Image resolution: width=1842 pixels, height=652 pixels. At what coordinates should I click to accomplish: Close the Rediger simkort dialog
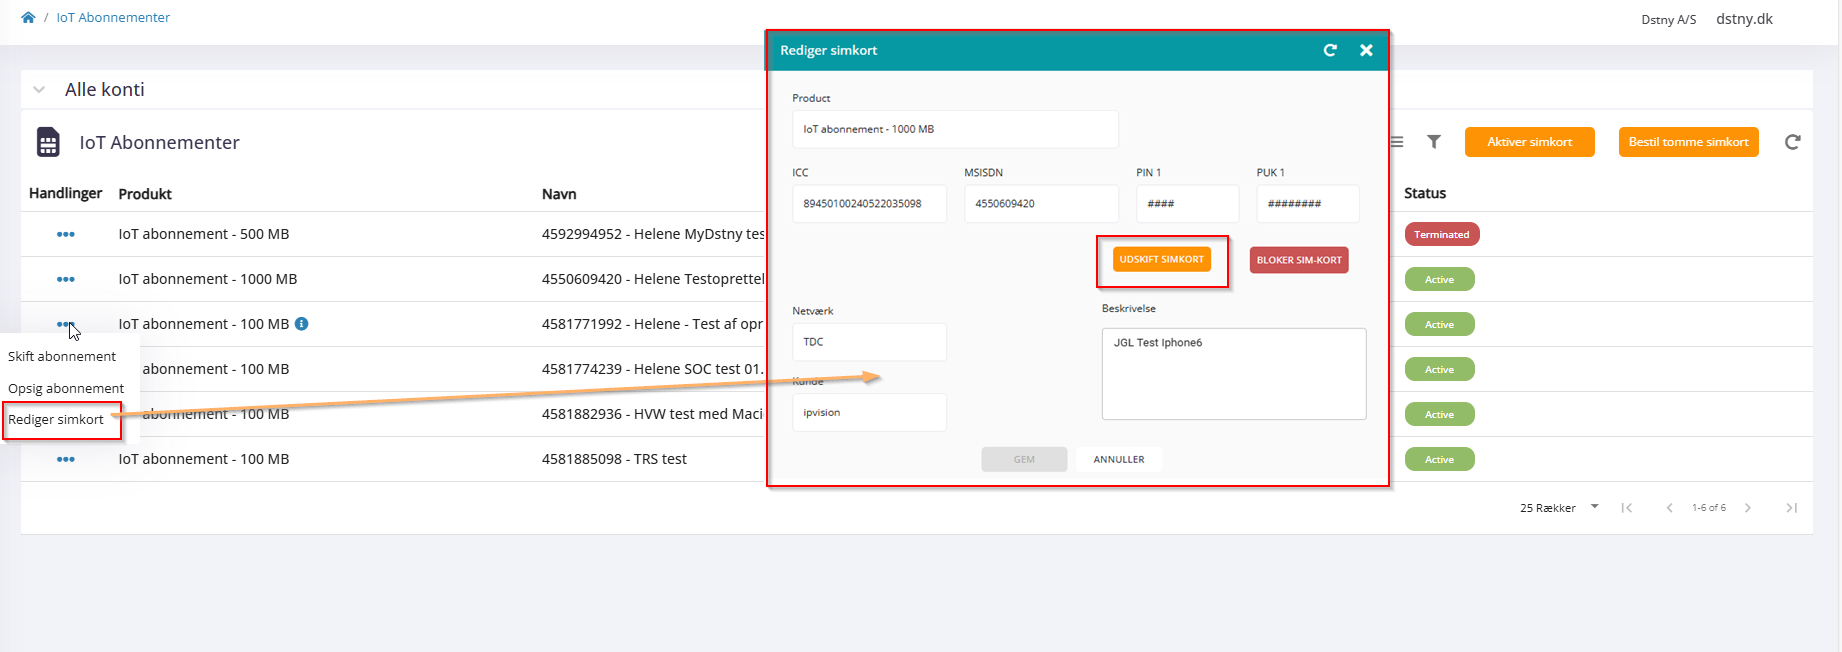point(1366,50)
